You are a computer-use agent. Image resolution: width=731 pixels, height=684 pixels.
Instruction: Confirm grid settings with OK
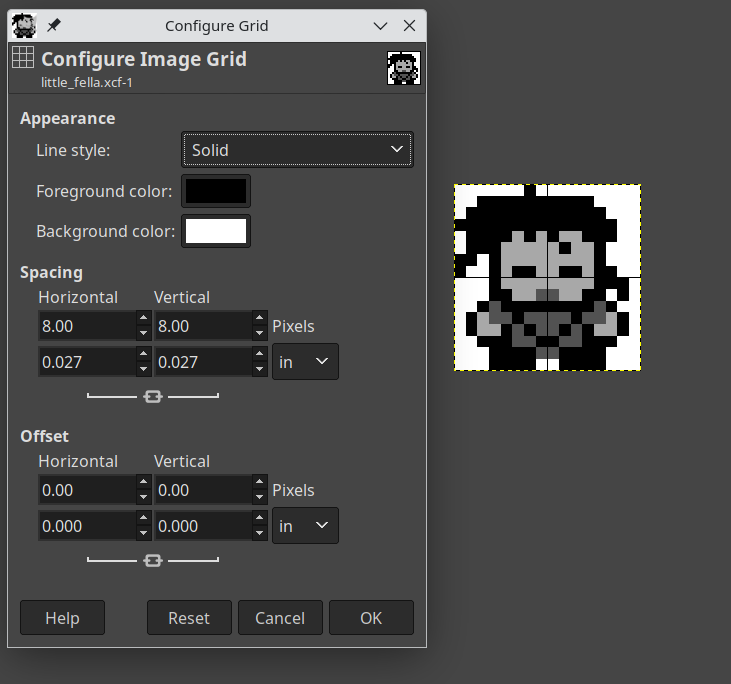pos(371,618)
